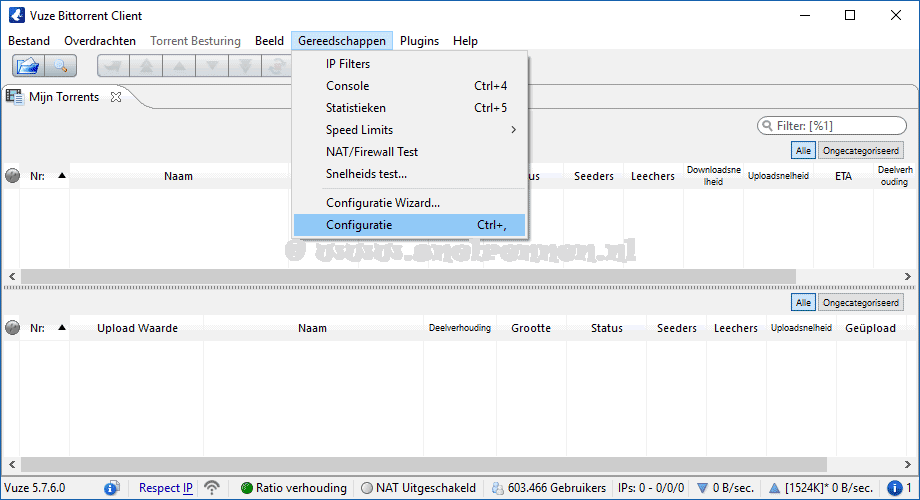Close the Mijn Torrents tab

[116, 97]
